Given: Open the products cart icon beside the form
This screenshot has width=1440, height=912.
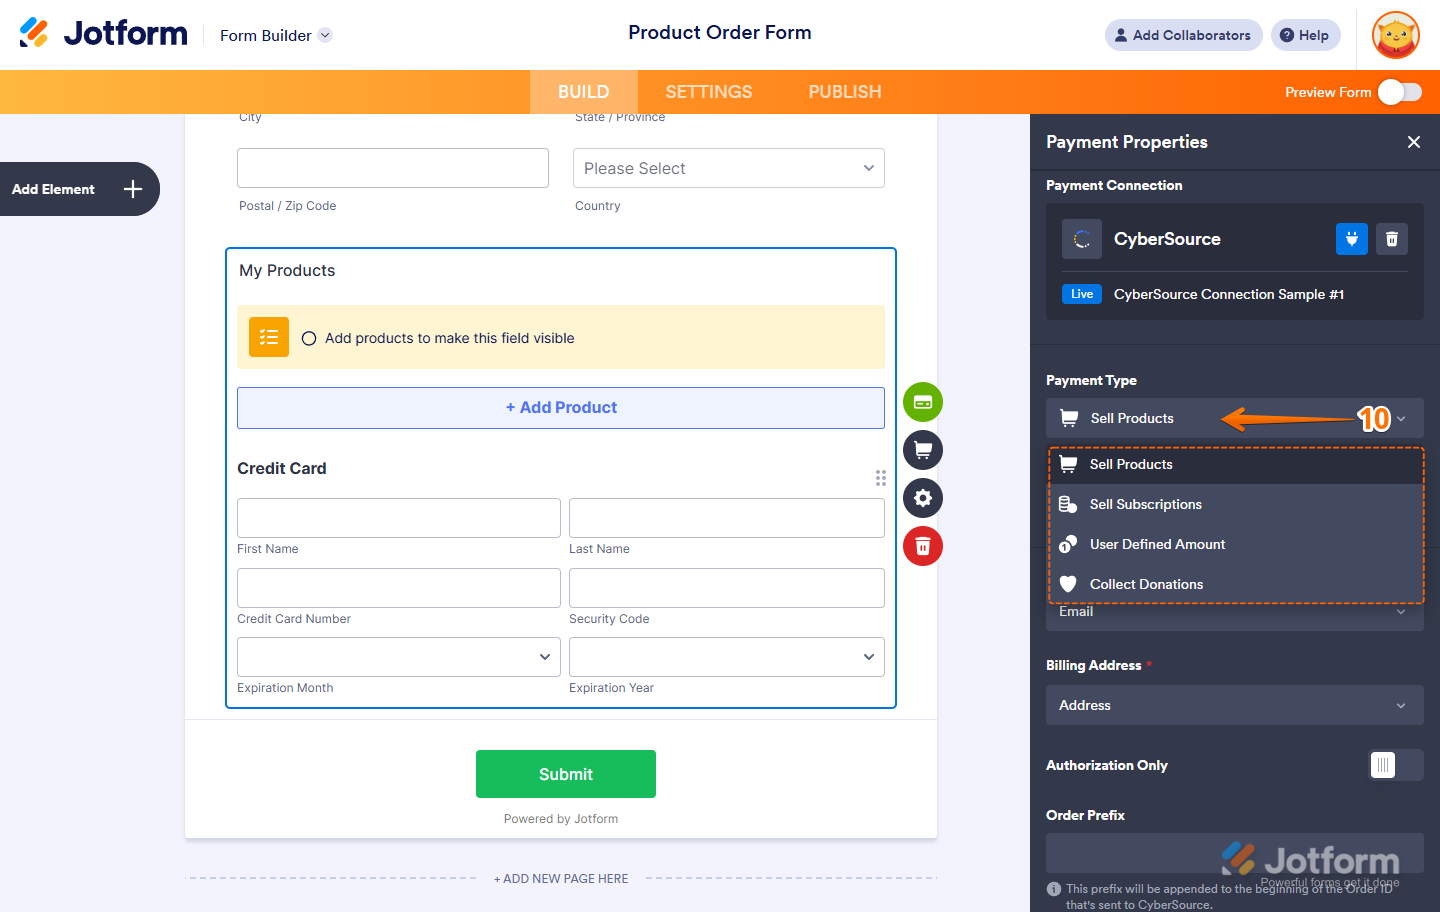Looking at the screenshot, I should coord(923,450).
